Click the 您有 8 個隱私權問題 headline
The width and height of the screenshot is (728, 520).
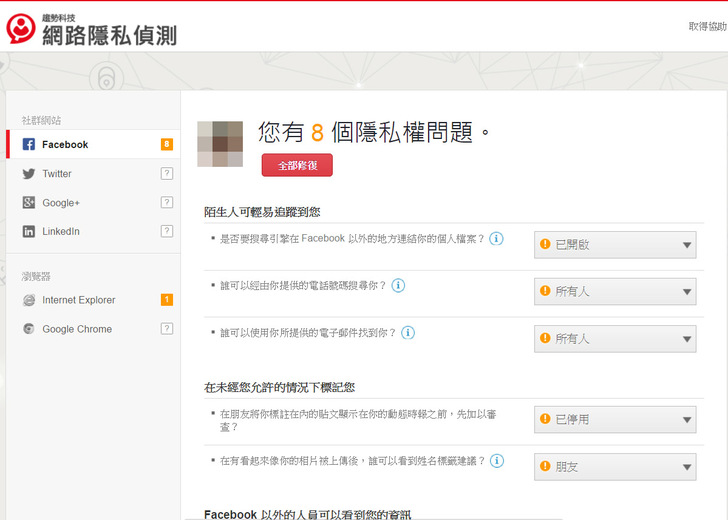click(374, 132)
